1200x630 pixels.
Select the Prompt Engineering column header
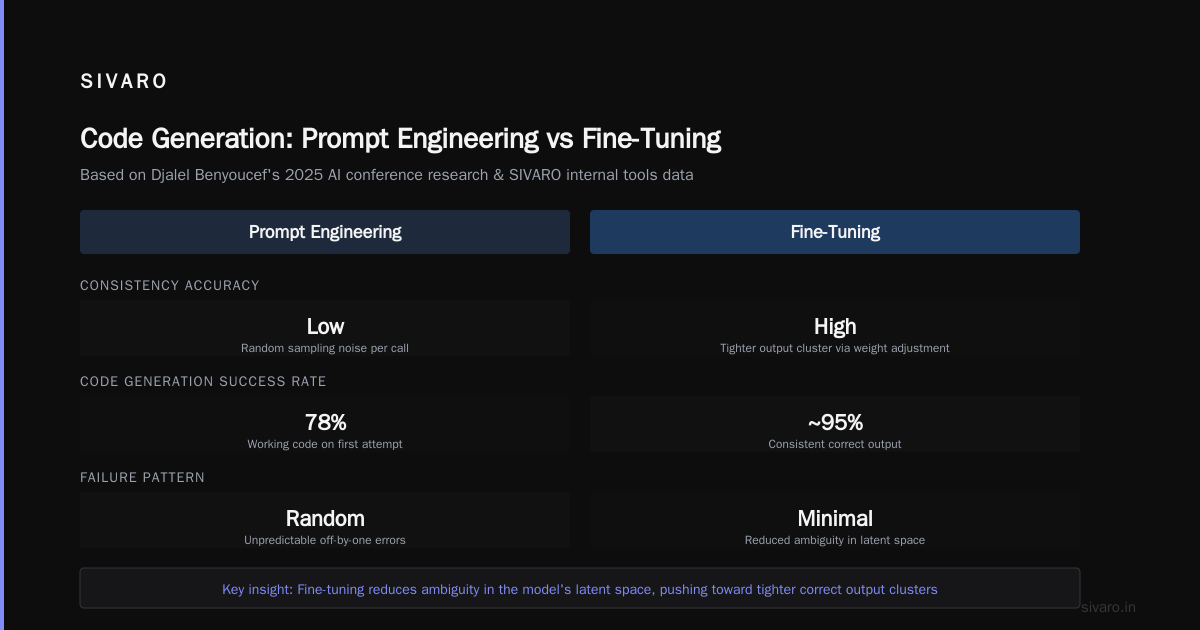click(x=325, y=232)
